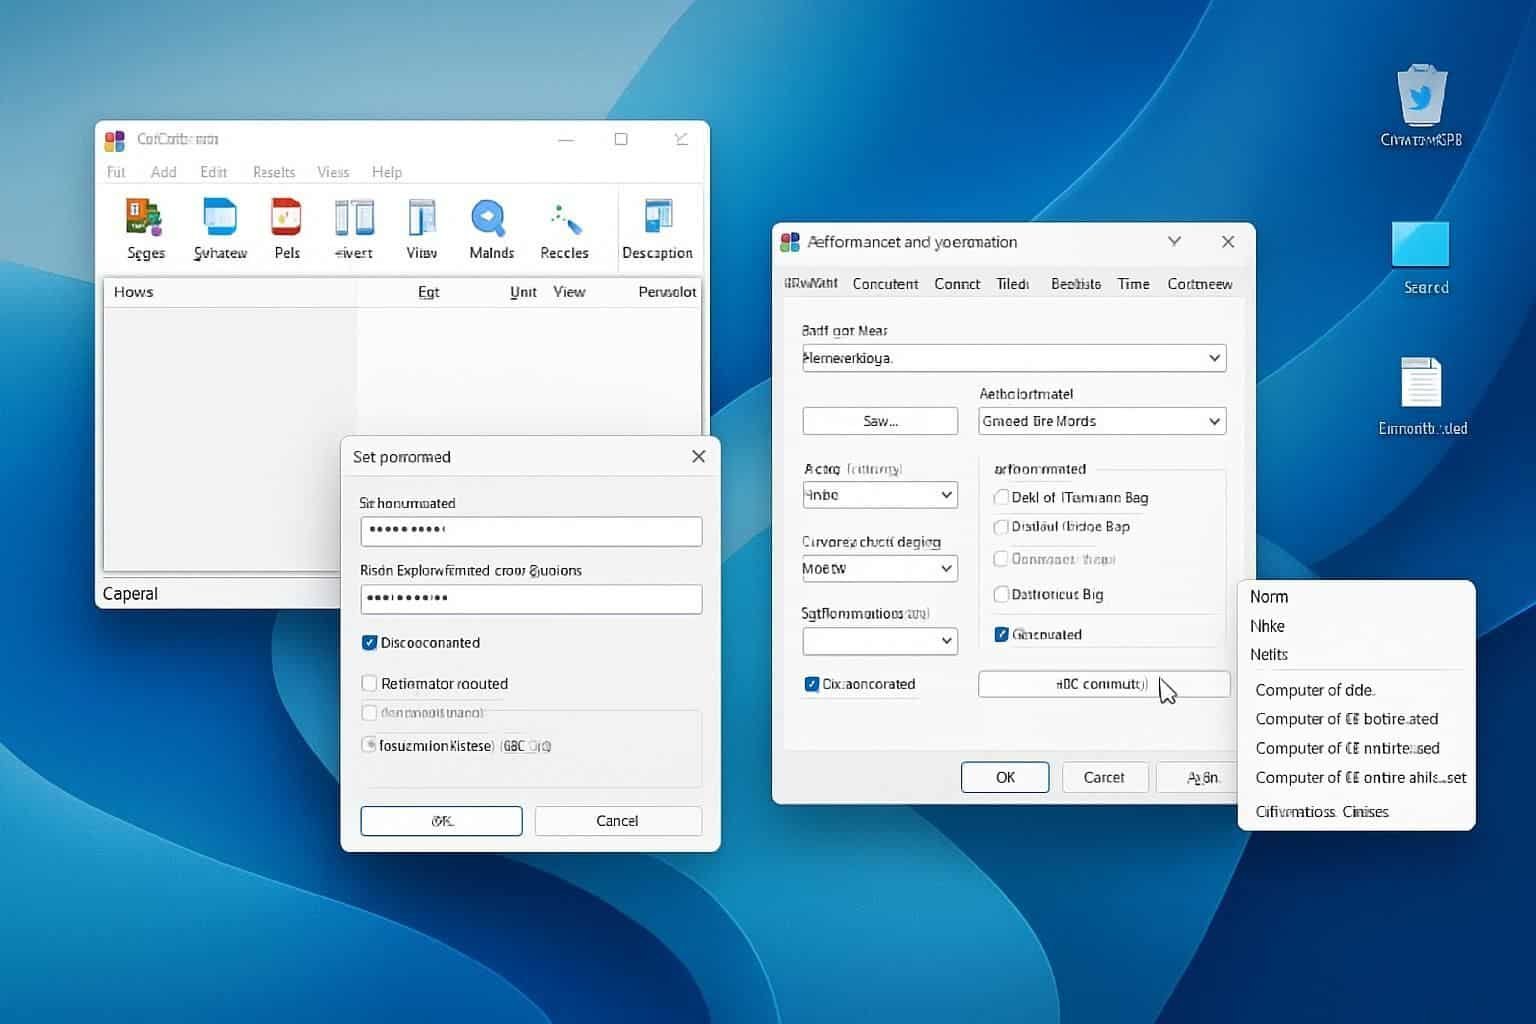Switch to the Concutent tab
The height and width of the screenshot is (1024, 1536).
(x=885, y=284)
